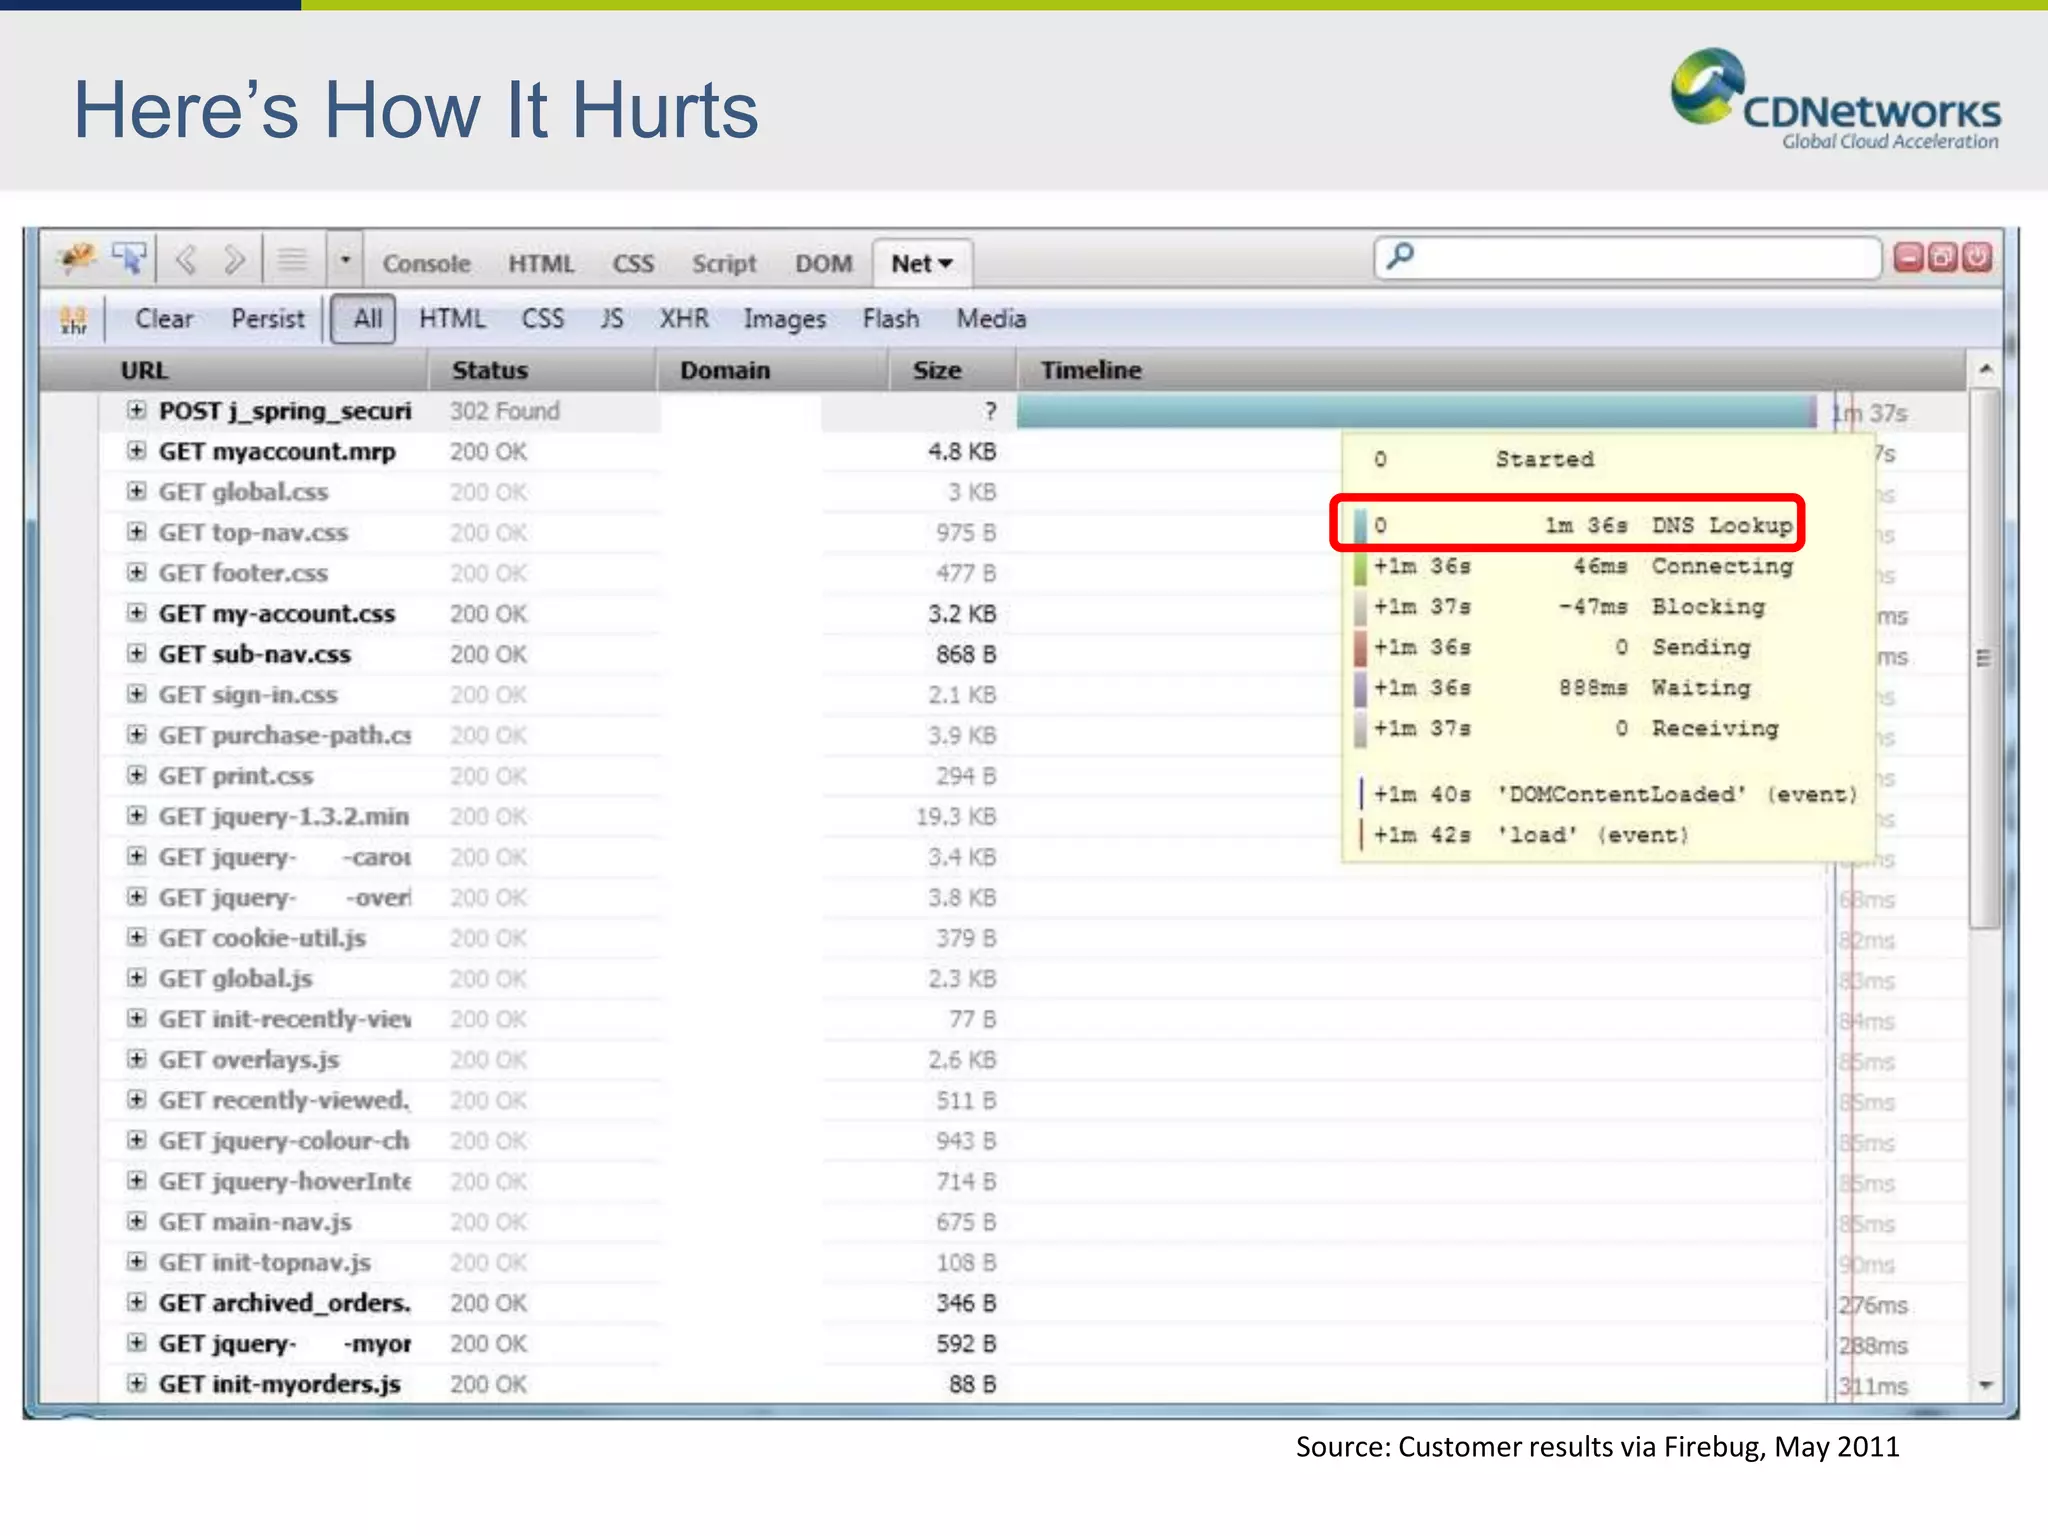The image size is (2048, 1536).
Task: Click the POST request timeline bar
Action: (x=1416, y=412)
